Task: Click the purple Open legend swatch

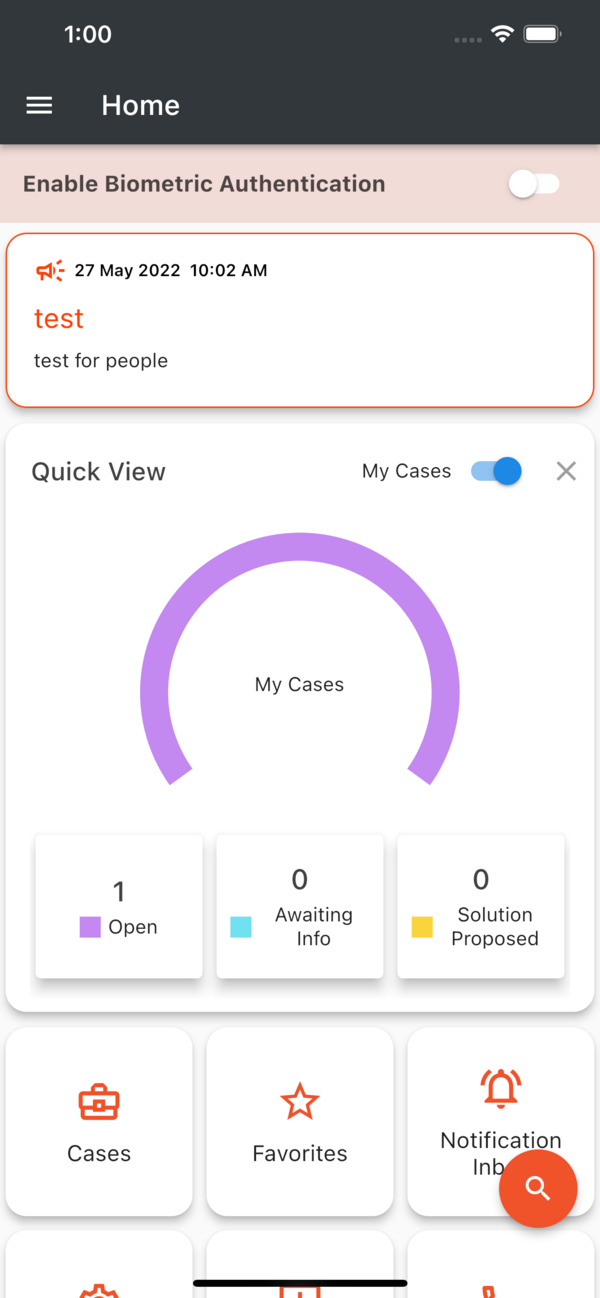Action: click(x=90, y=927)
